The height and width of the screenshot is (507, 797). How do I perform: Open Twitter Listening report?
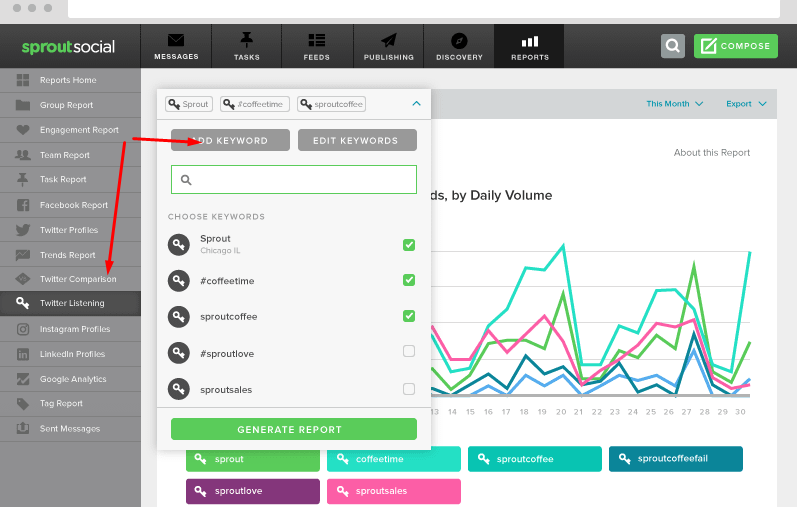[70, 303]
